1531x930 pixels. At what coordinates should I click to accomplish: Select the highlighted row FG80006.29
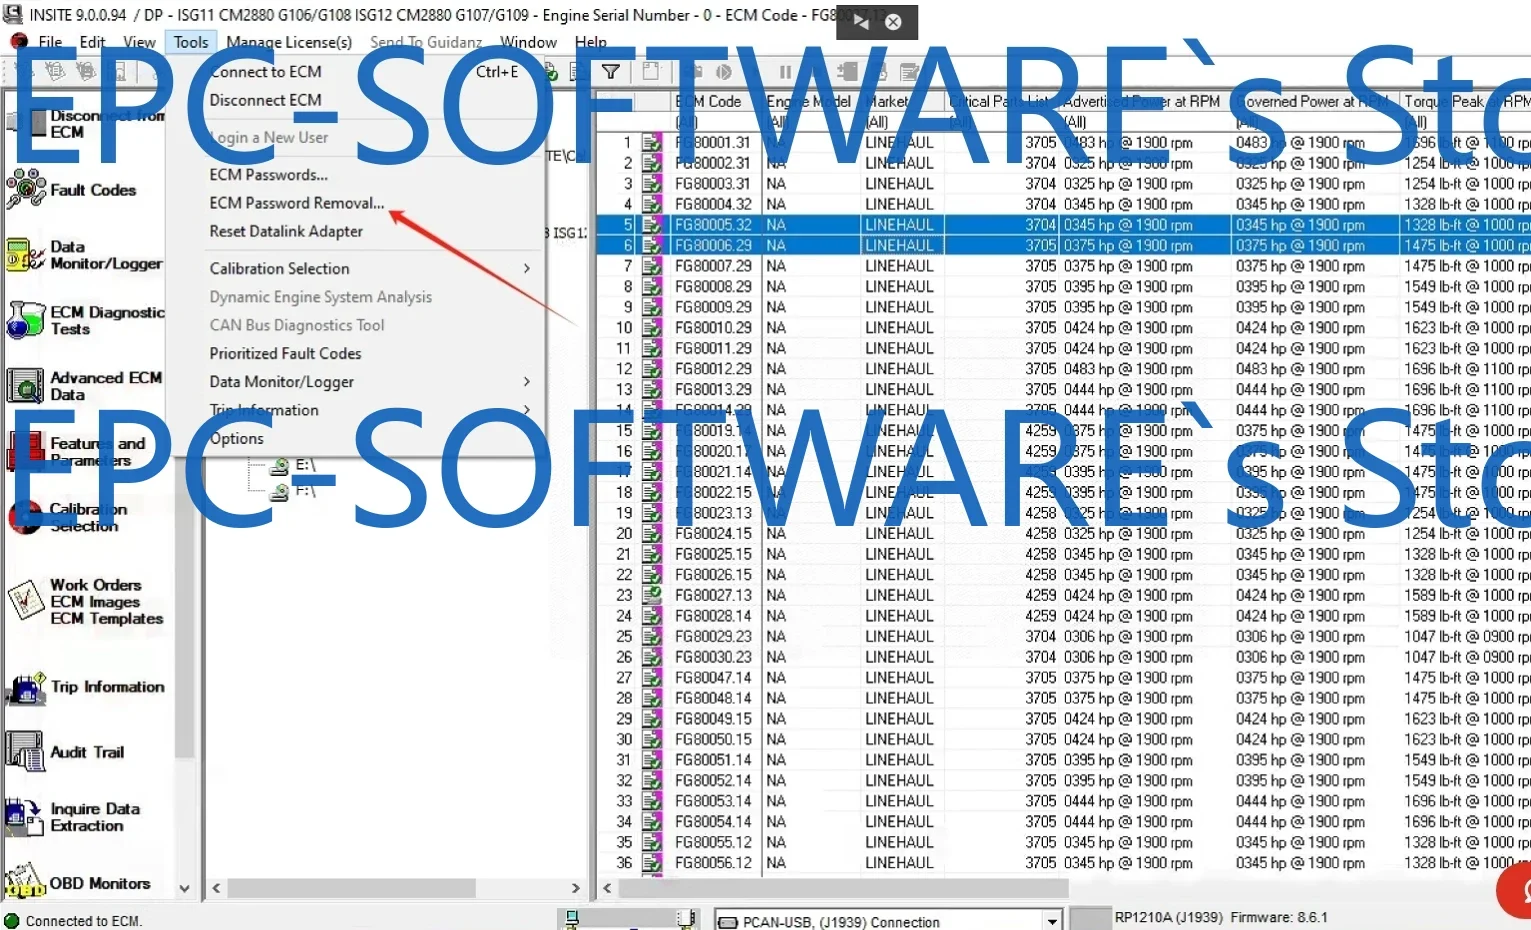[x=1063, y=245]
